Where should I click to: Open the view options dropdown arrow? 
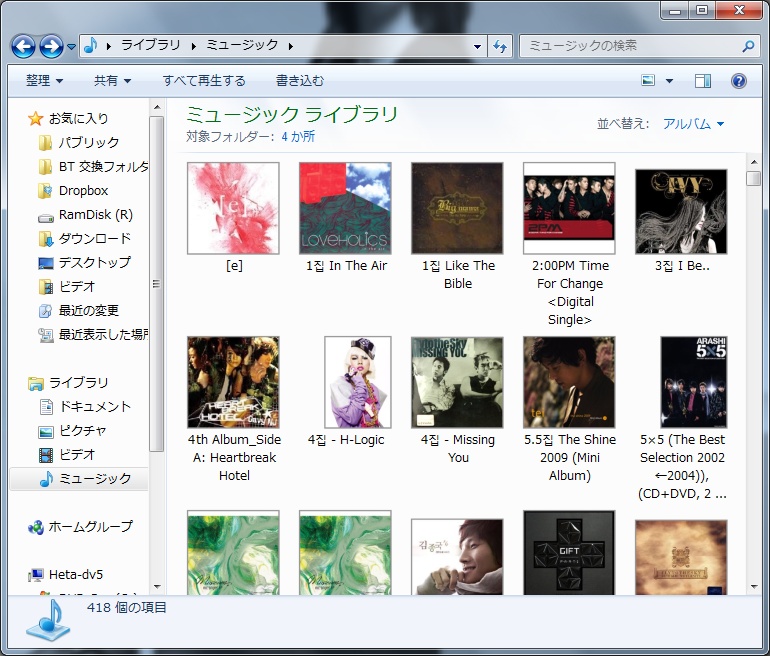[669, 81]
